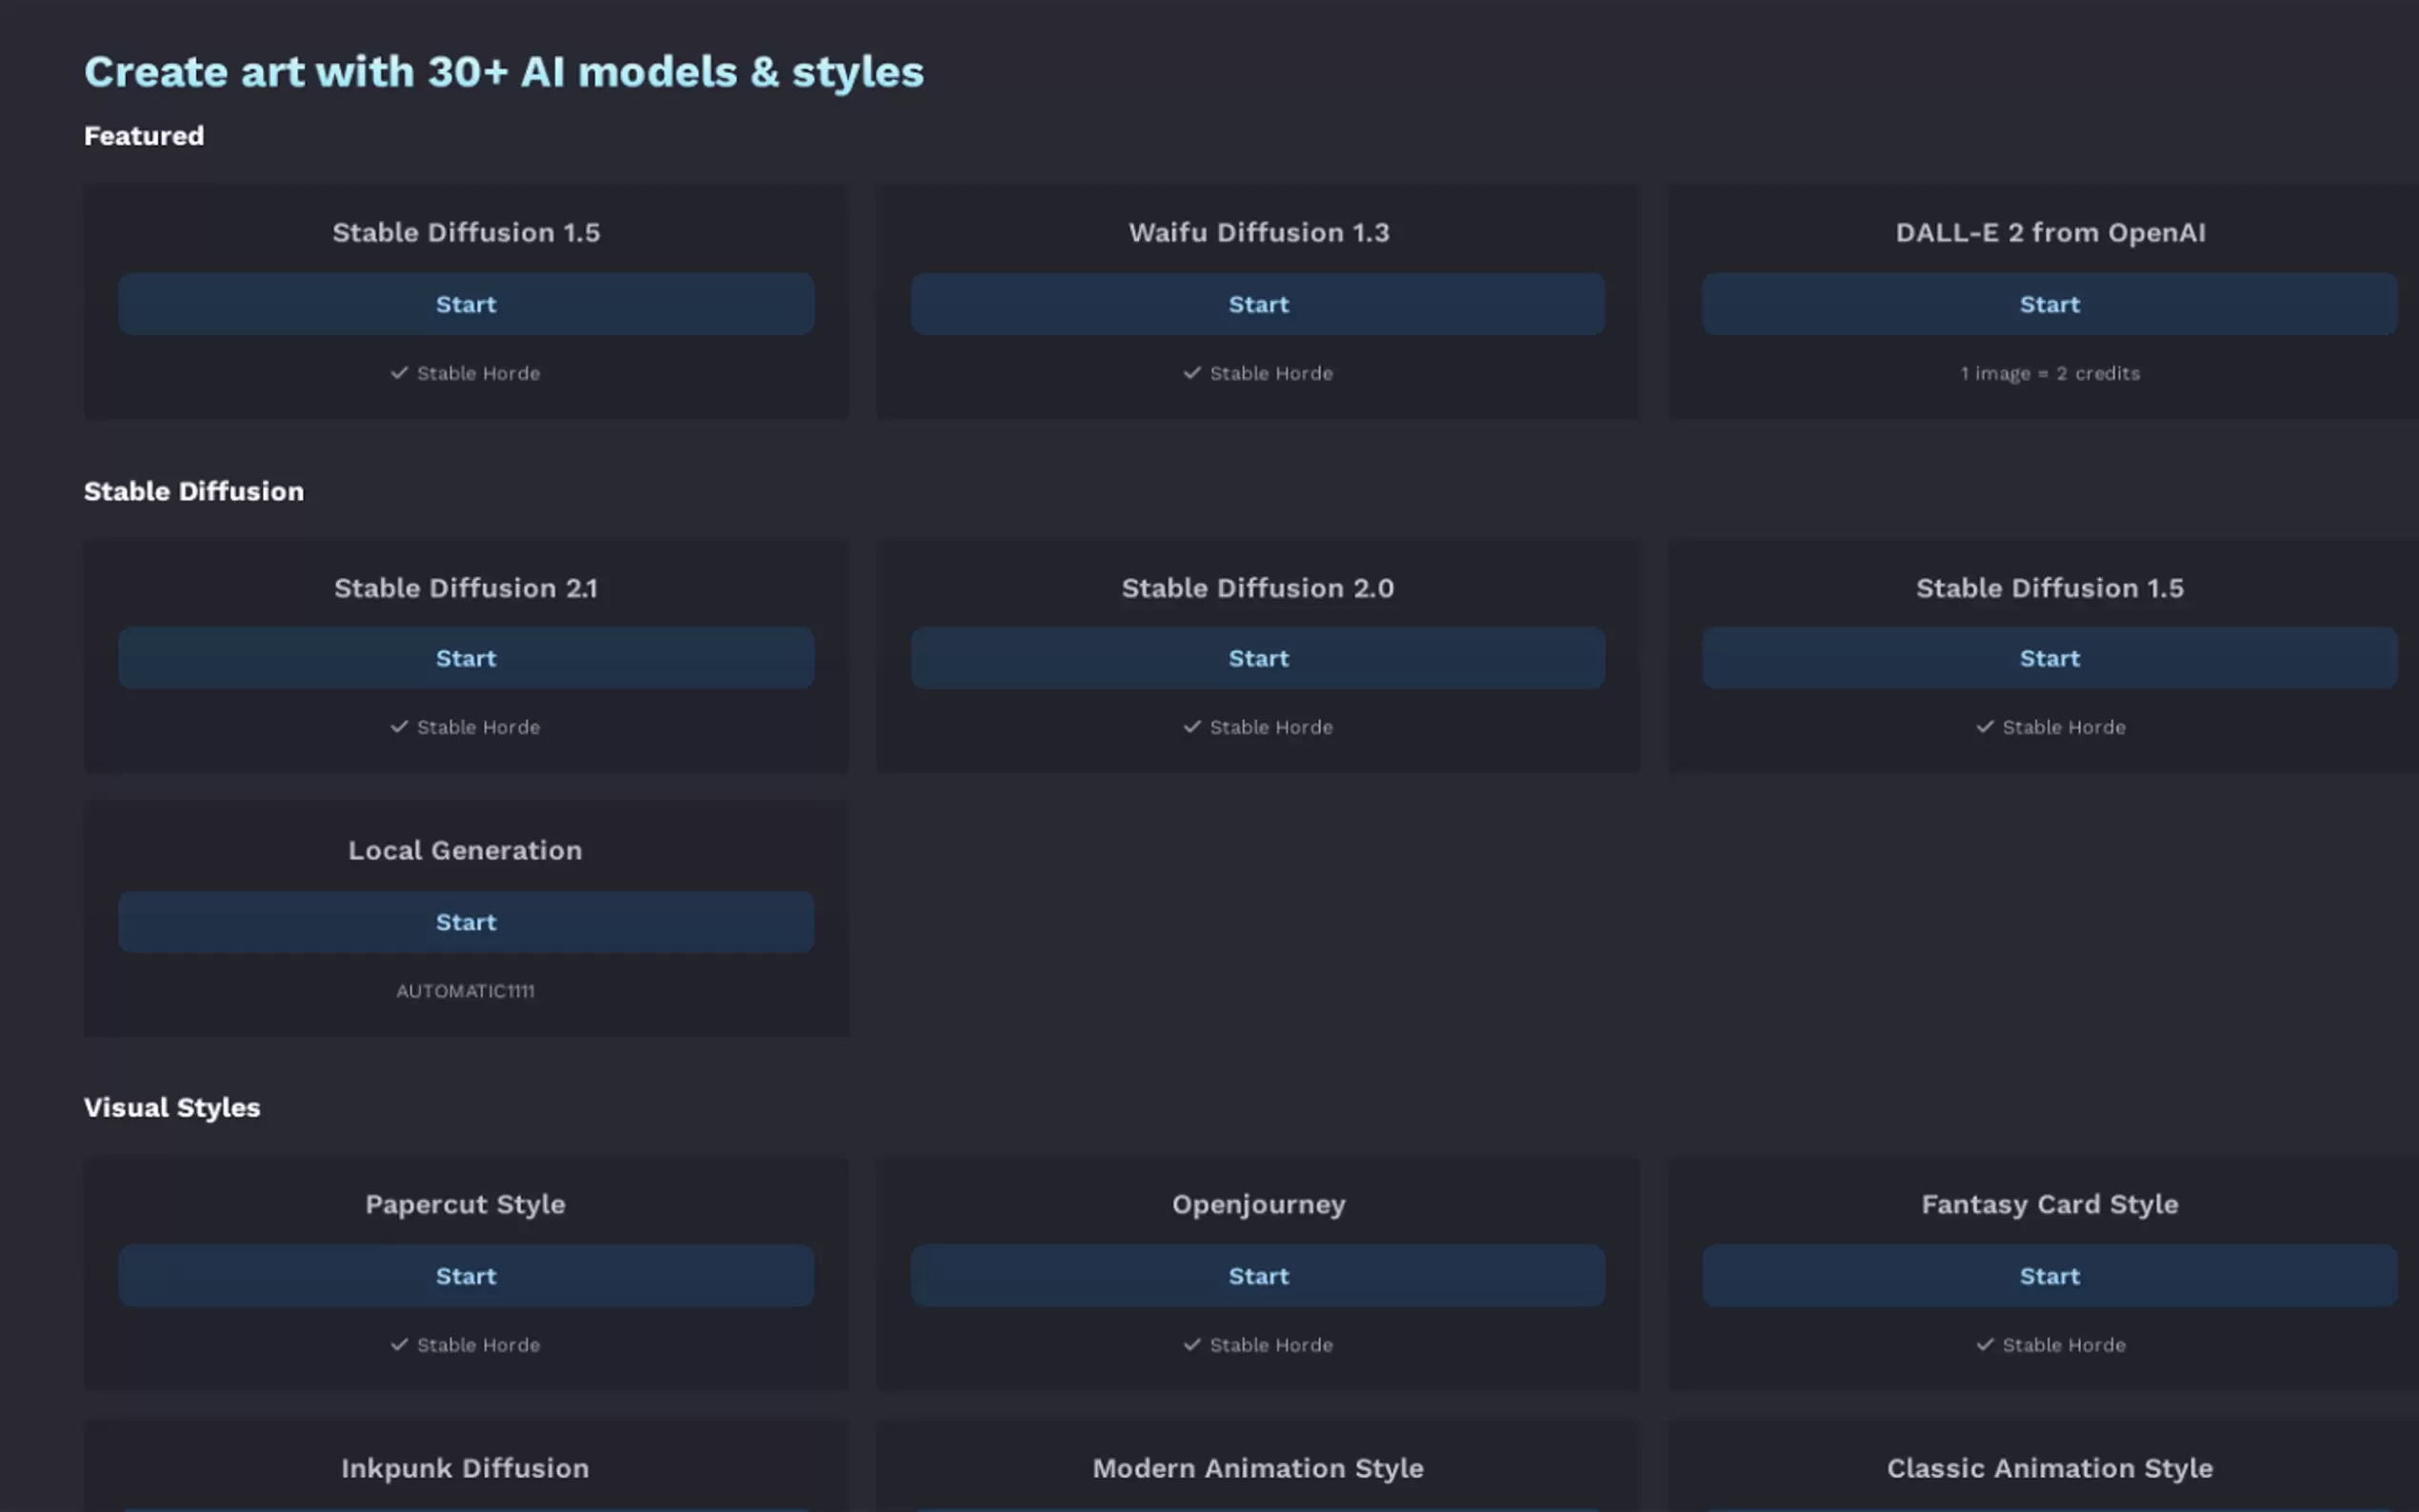Select the Inkpunk Diffusion card title
The height and width of the screenshot is (1512, 2419).
(x=465, y=1468)
